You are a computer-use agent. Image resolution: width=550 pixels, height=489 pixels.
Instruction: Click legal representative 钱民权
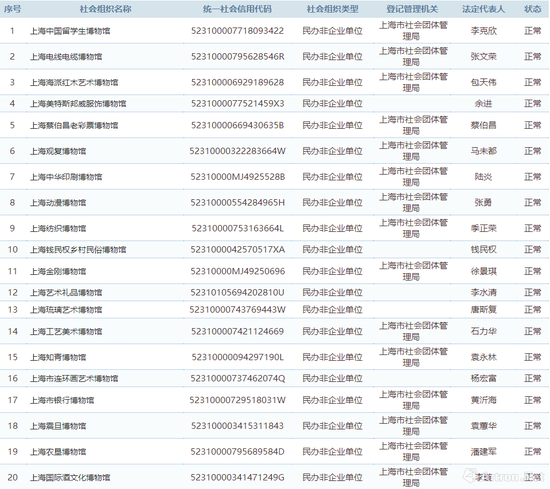[483, 249]
